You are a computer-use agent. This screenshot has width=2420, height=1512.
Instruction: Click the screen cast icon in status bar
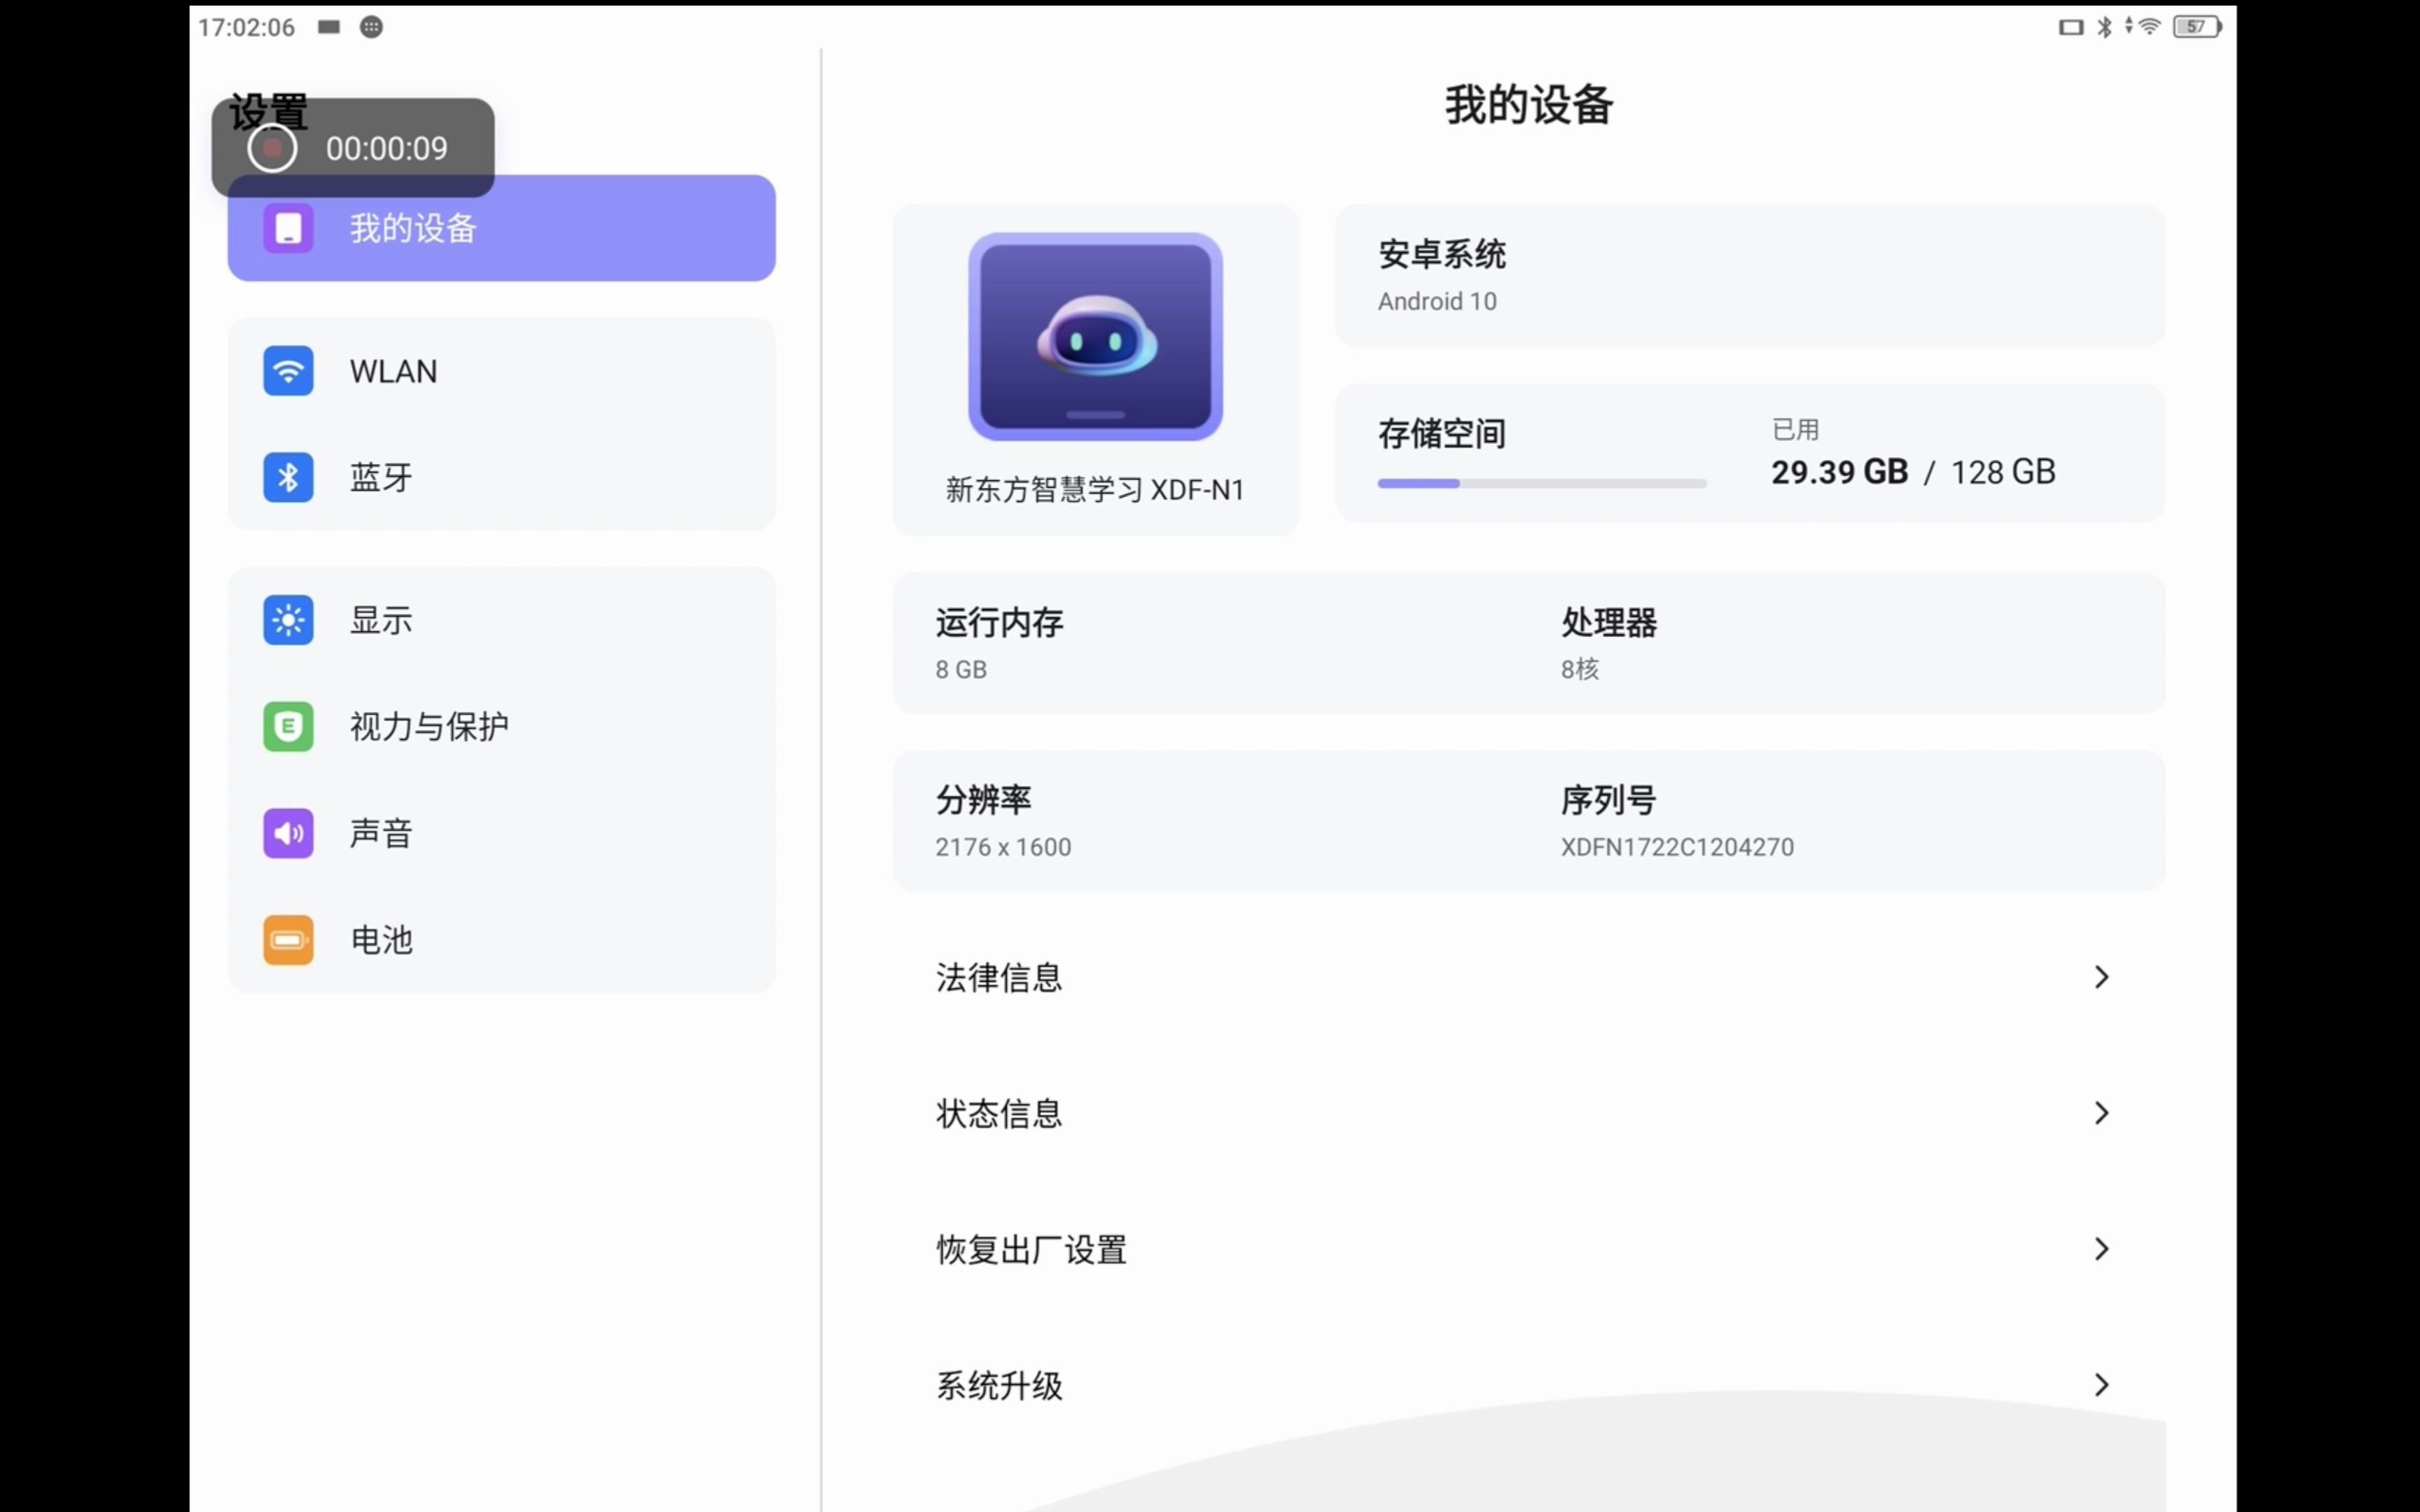coord(2070,27)
